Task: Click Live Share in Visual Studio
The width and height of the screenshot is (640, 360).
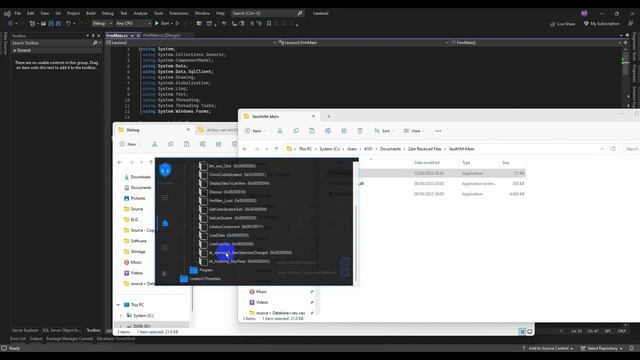Action: point(563,24)
